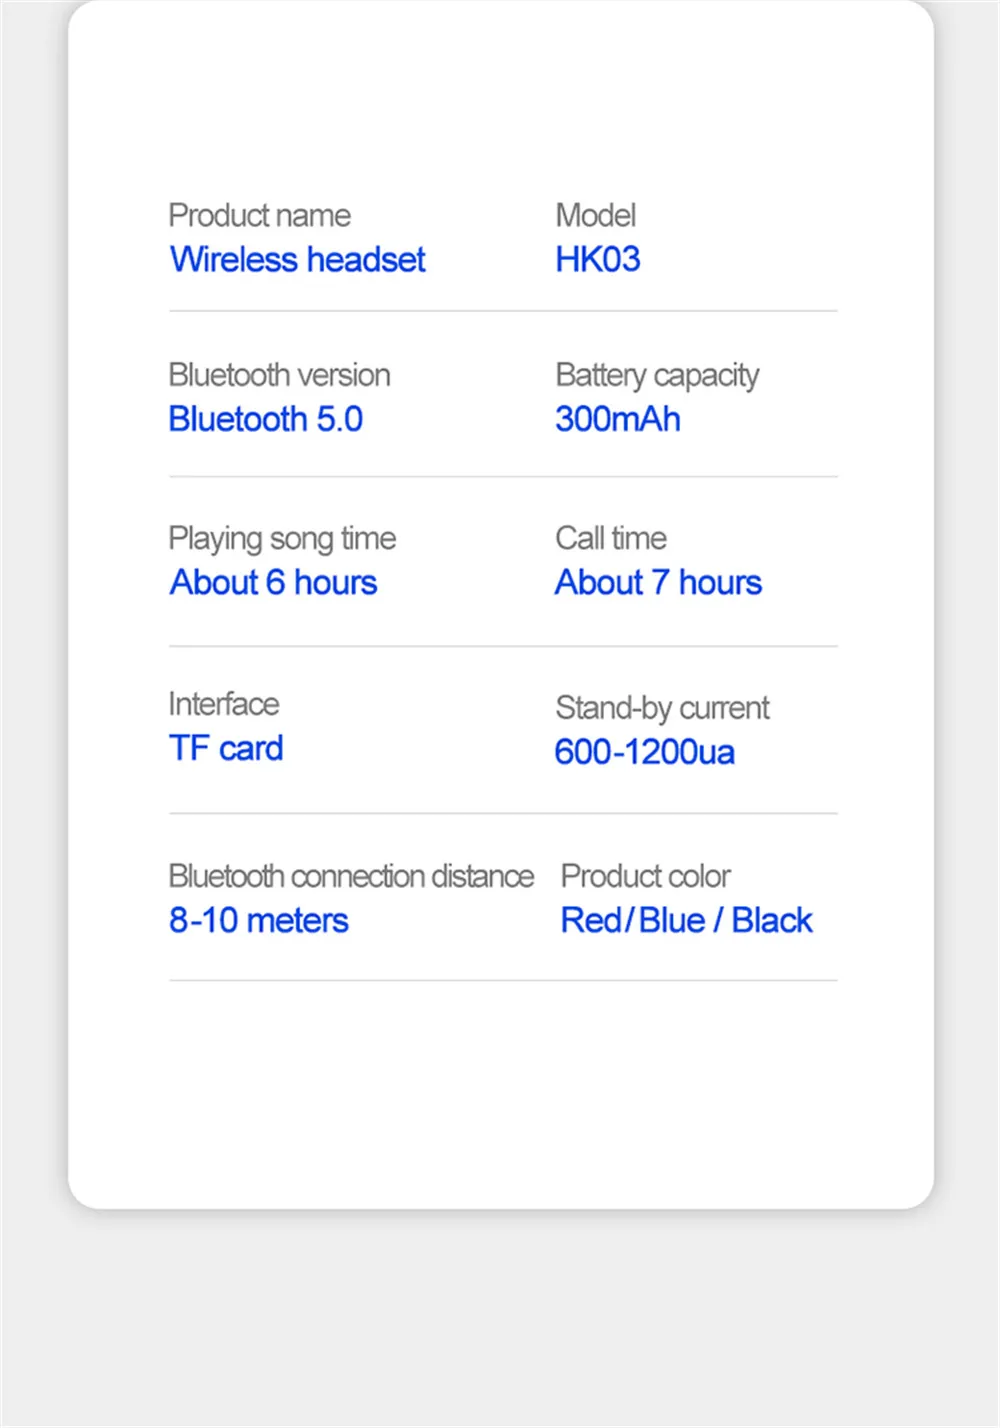
Task: Click the "Product color" label
Action: (x=646, y=877)
